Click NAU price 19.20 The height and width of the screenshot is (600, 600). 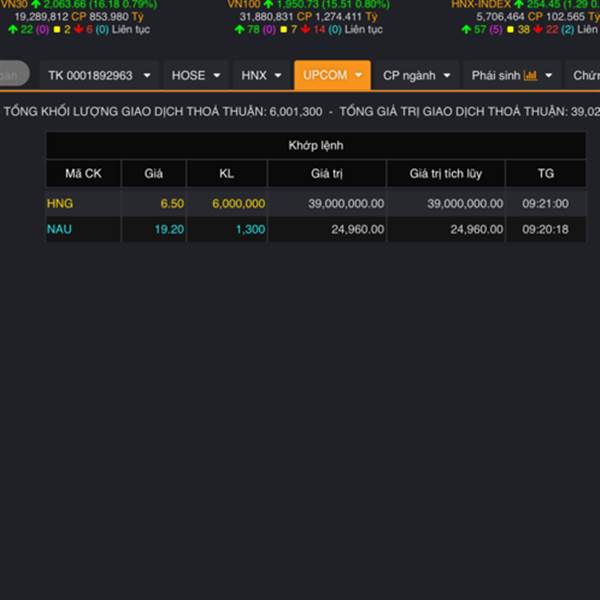pyautogui.click(x=169, y=229)
